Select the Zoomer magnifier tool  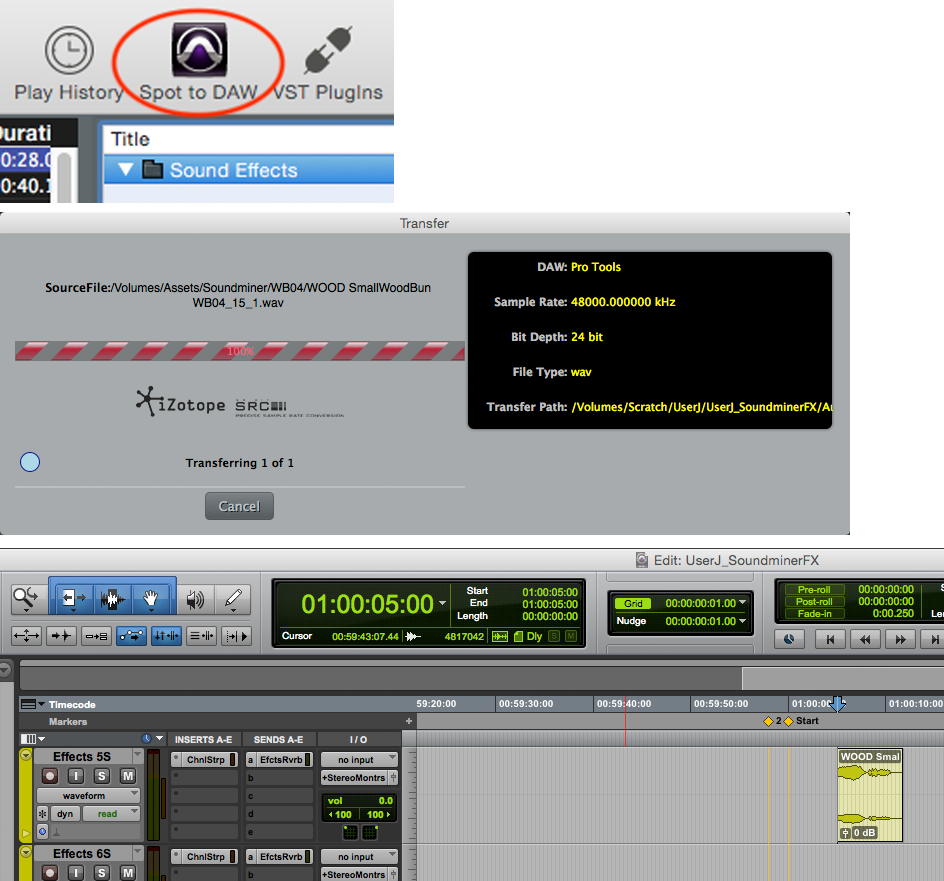click(x=27, y=599)
